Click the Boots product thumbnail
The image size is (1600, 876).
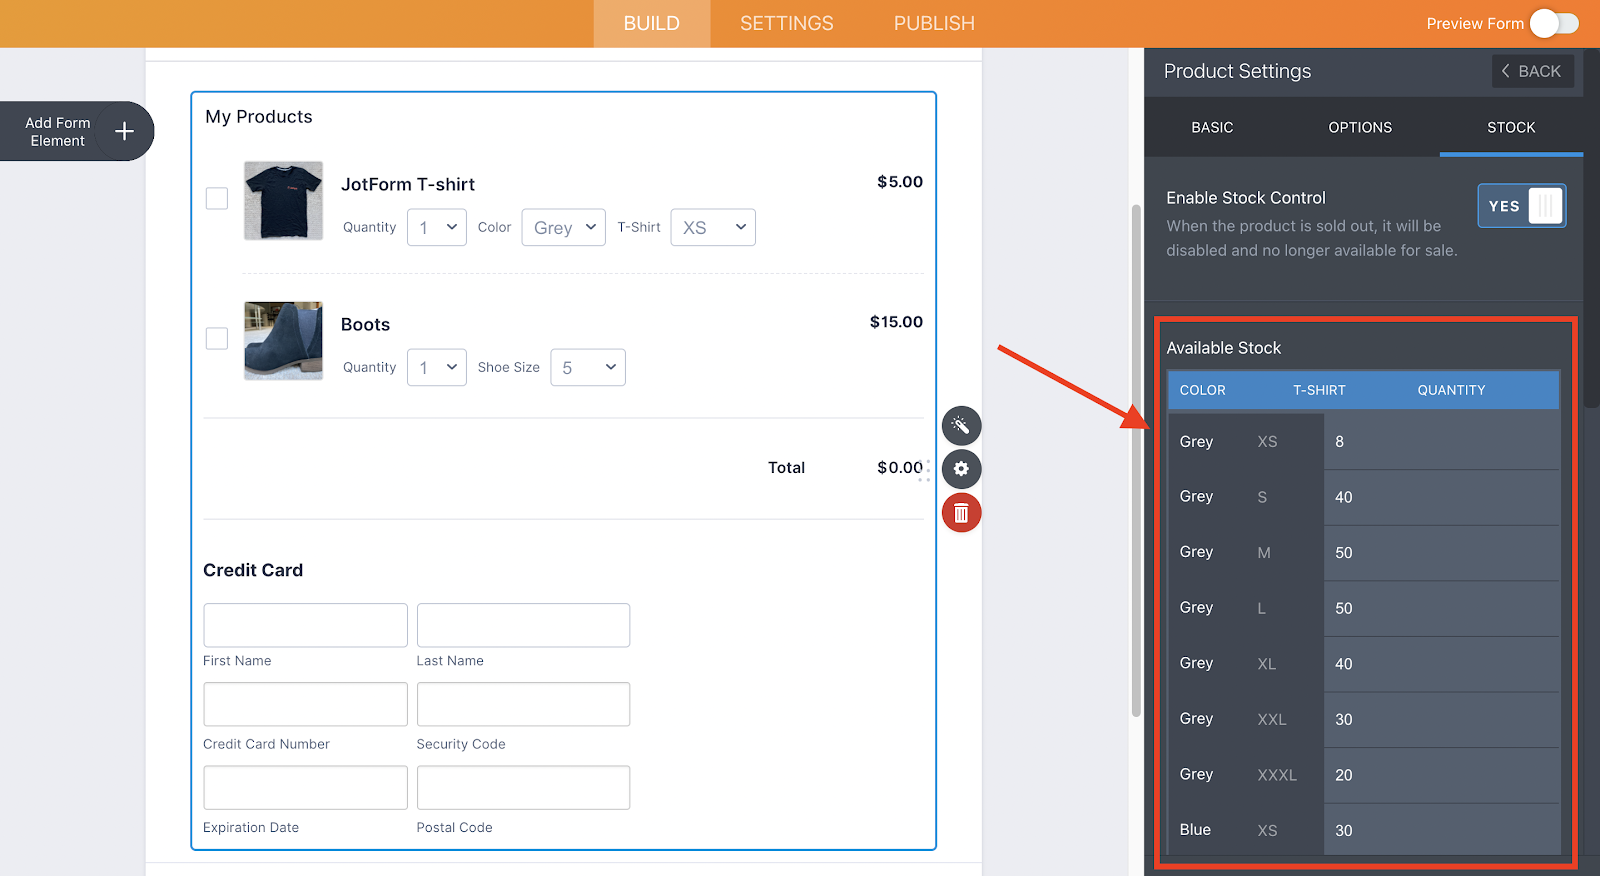point(283,340)
